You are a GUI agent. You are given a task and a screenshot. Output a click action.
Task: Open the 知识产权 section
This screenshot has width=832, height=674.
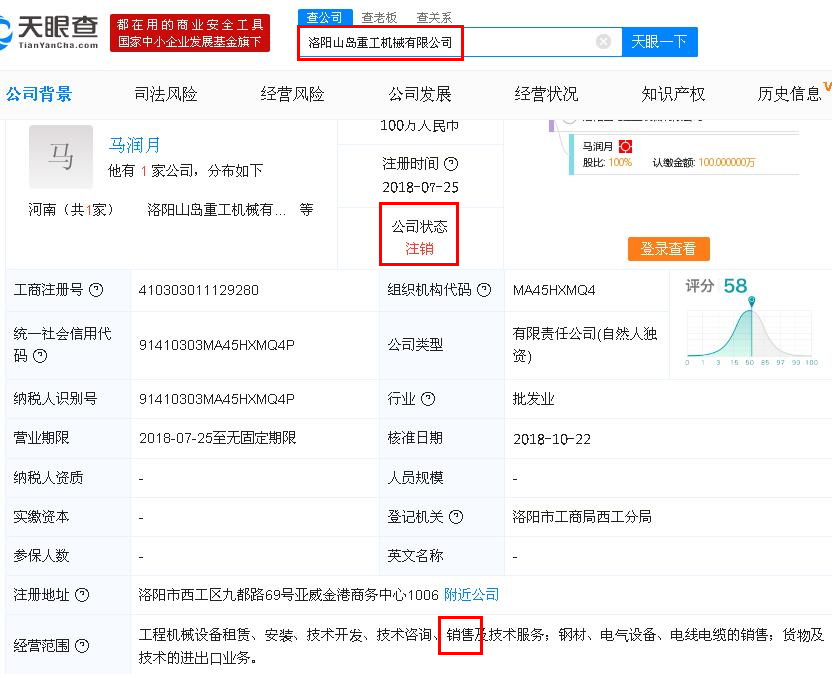(673, 94)
